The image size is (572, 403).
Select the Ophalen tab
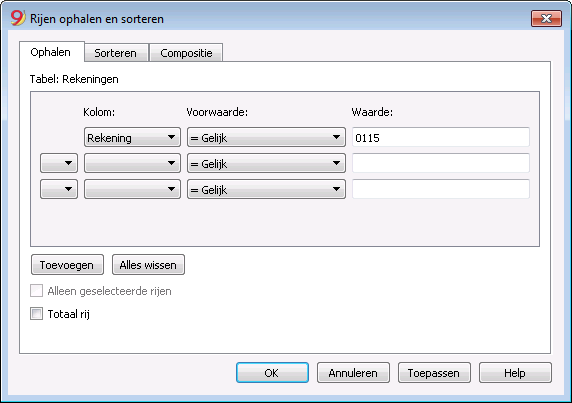pos(51,52)
